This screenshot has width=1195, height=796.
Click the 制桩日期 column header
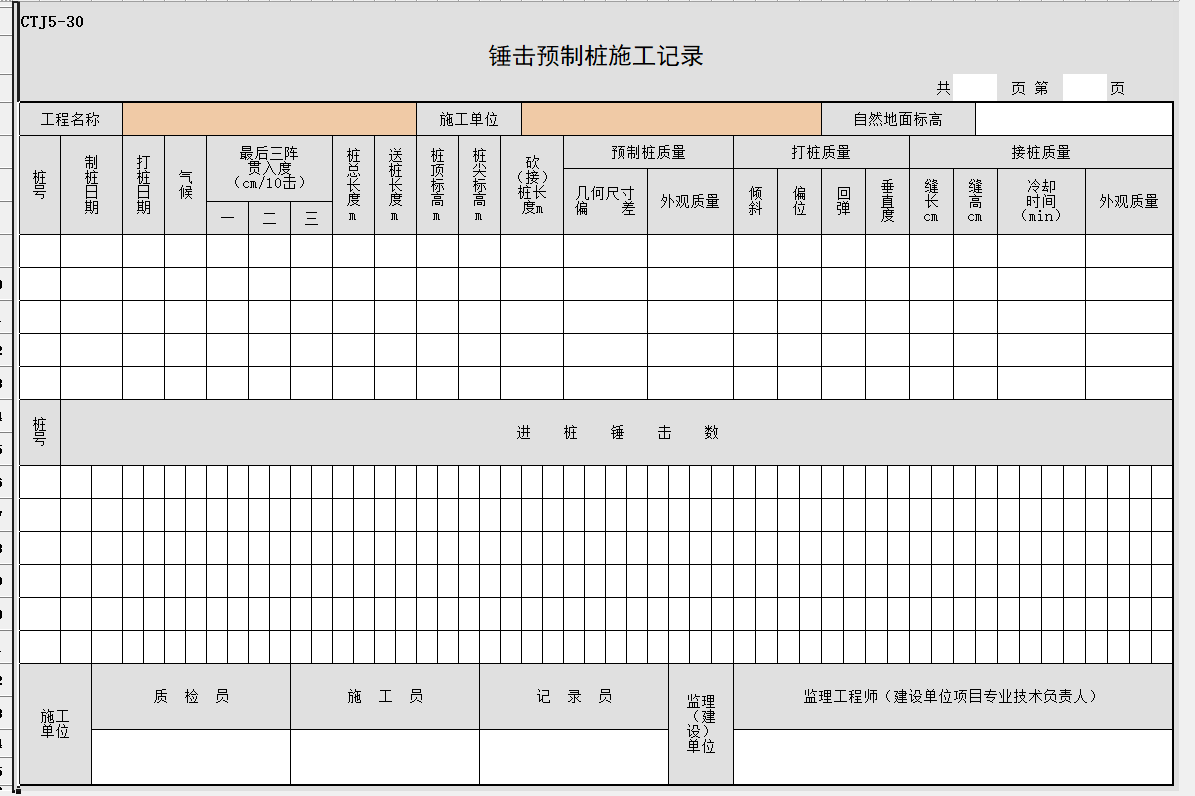click(91, 185)
